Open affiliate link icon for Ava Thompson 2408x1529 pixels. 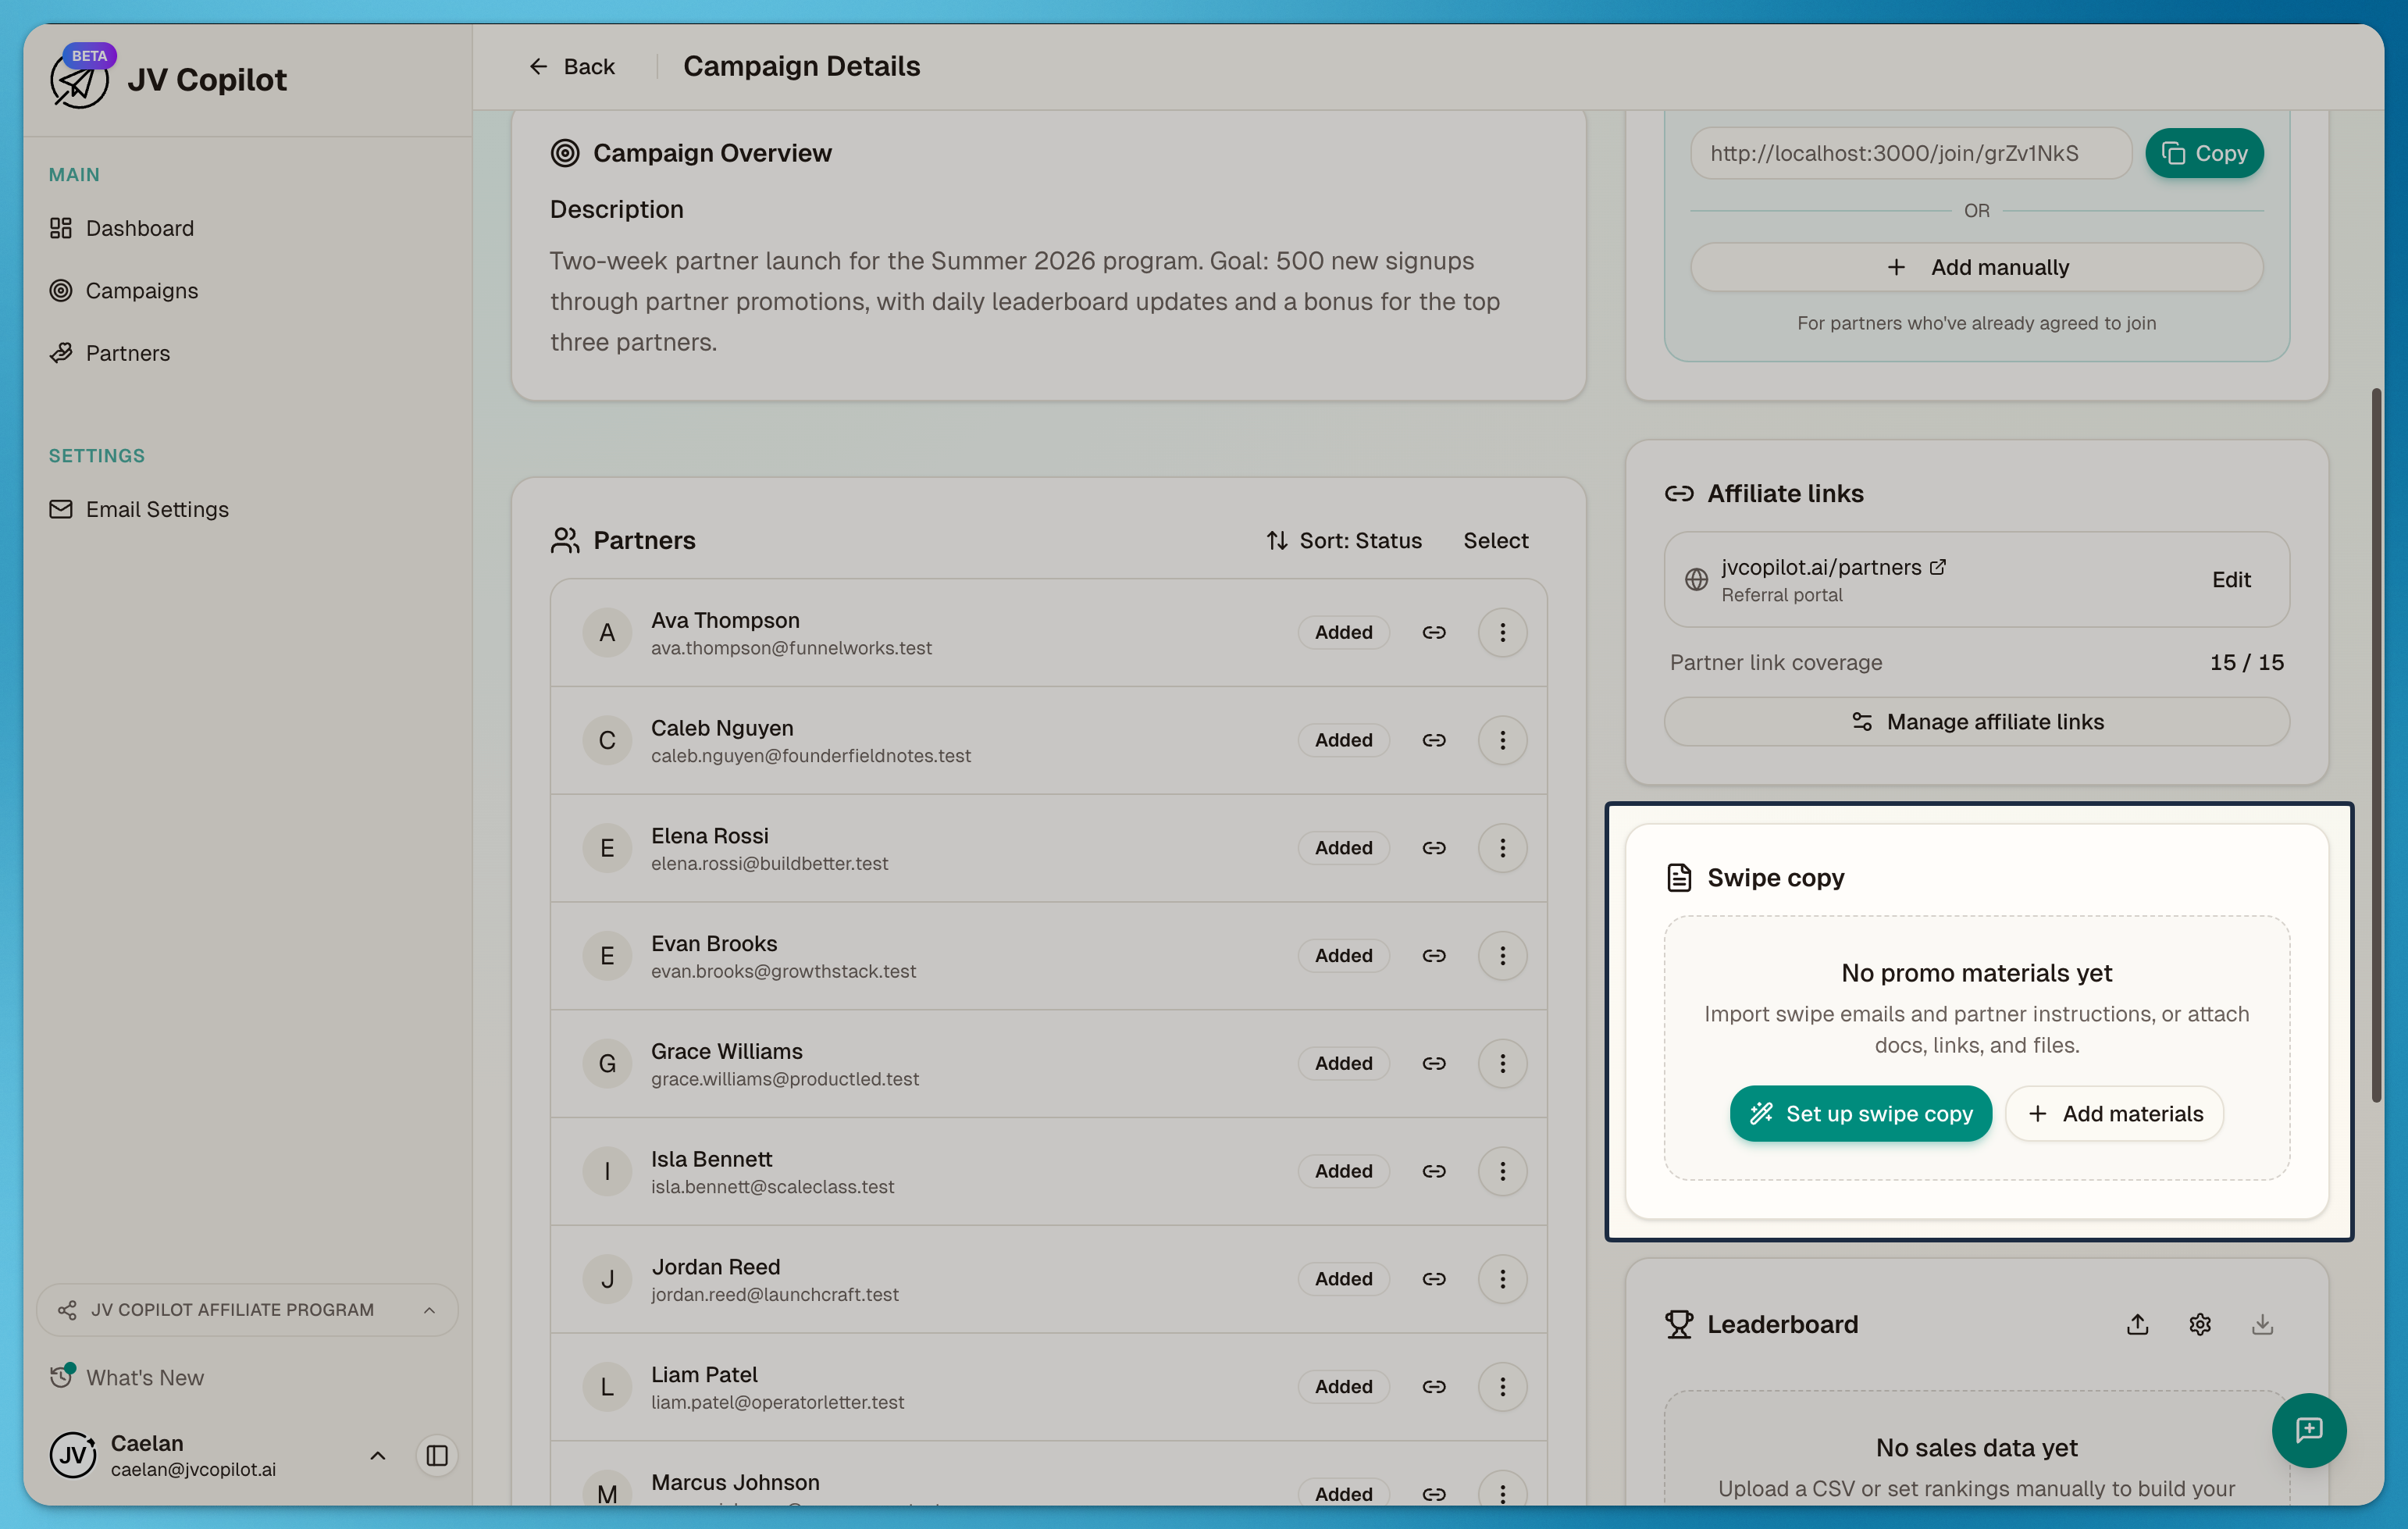tap(1434, 632)
